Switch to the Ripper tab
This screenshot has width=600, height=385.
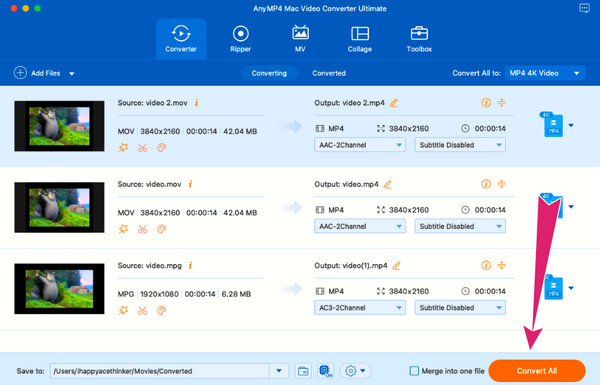[x=241, y=39]
